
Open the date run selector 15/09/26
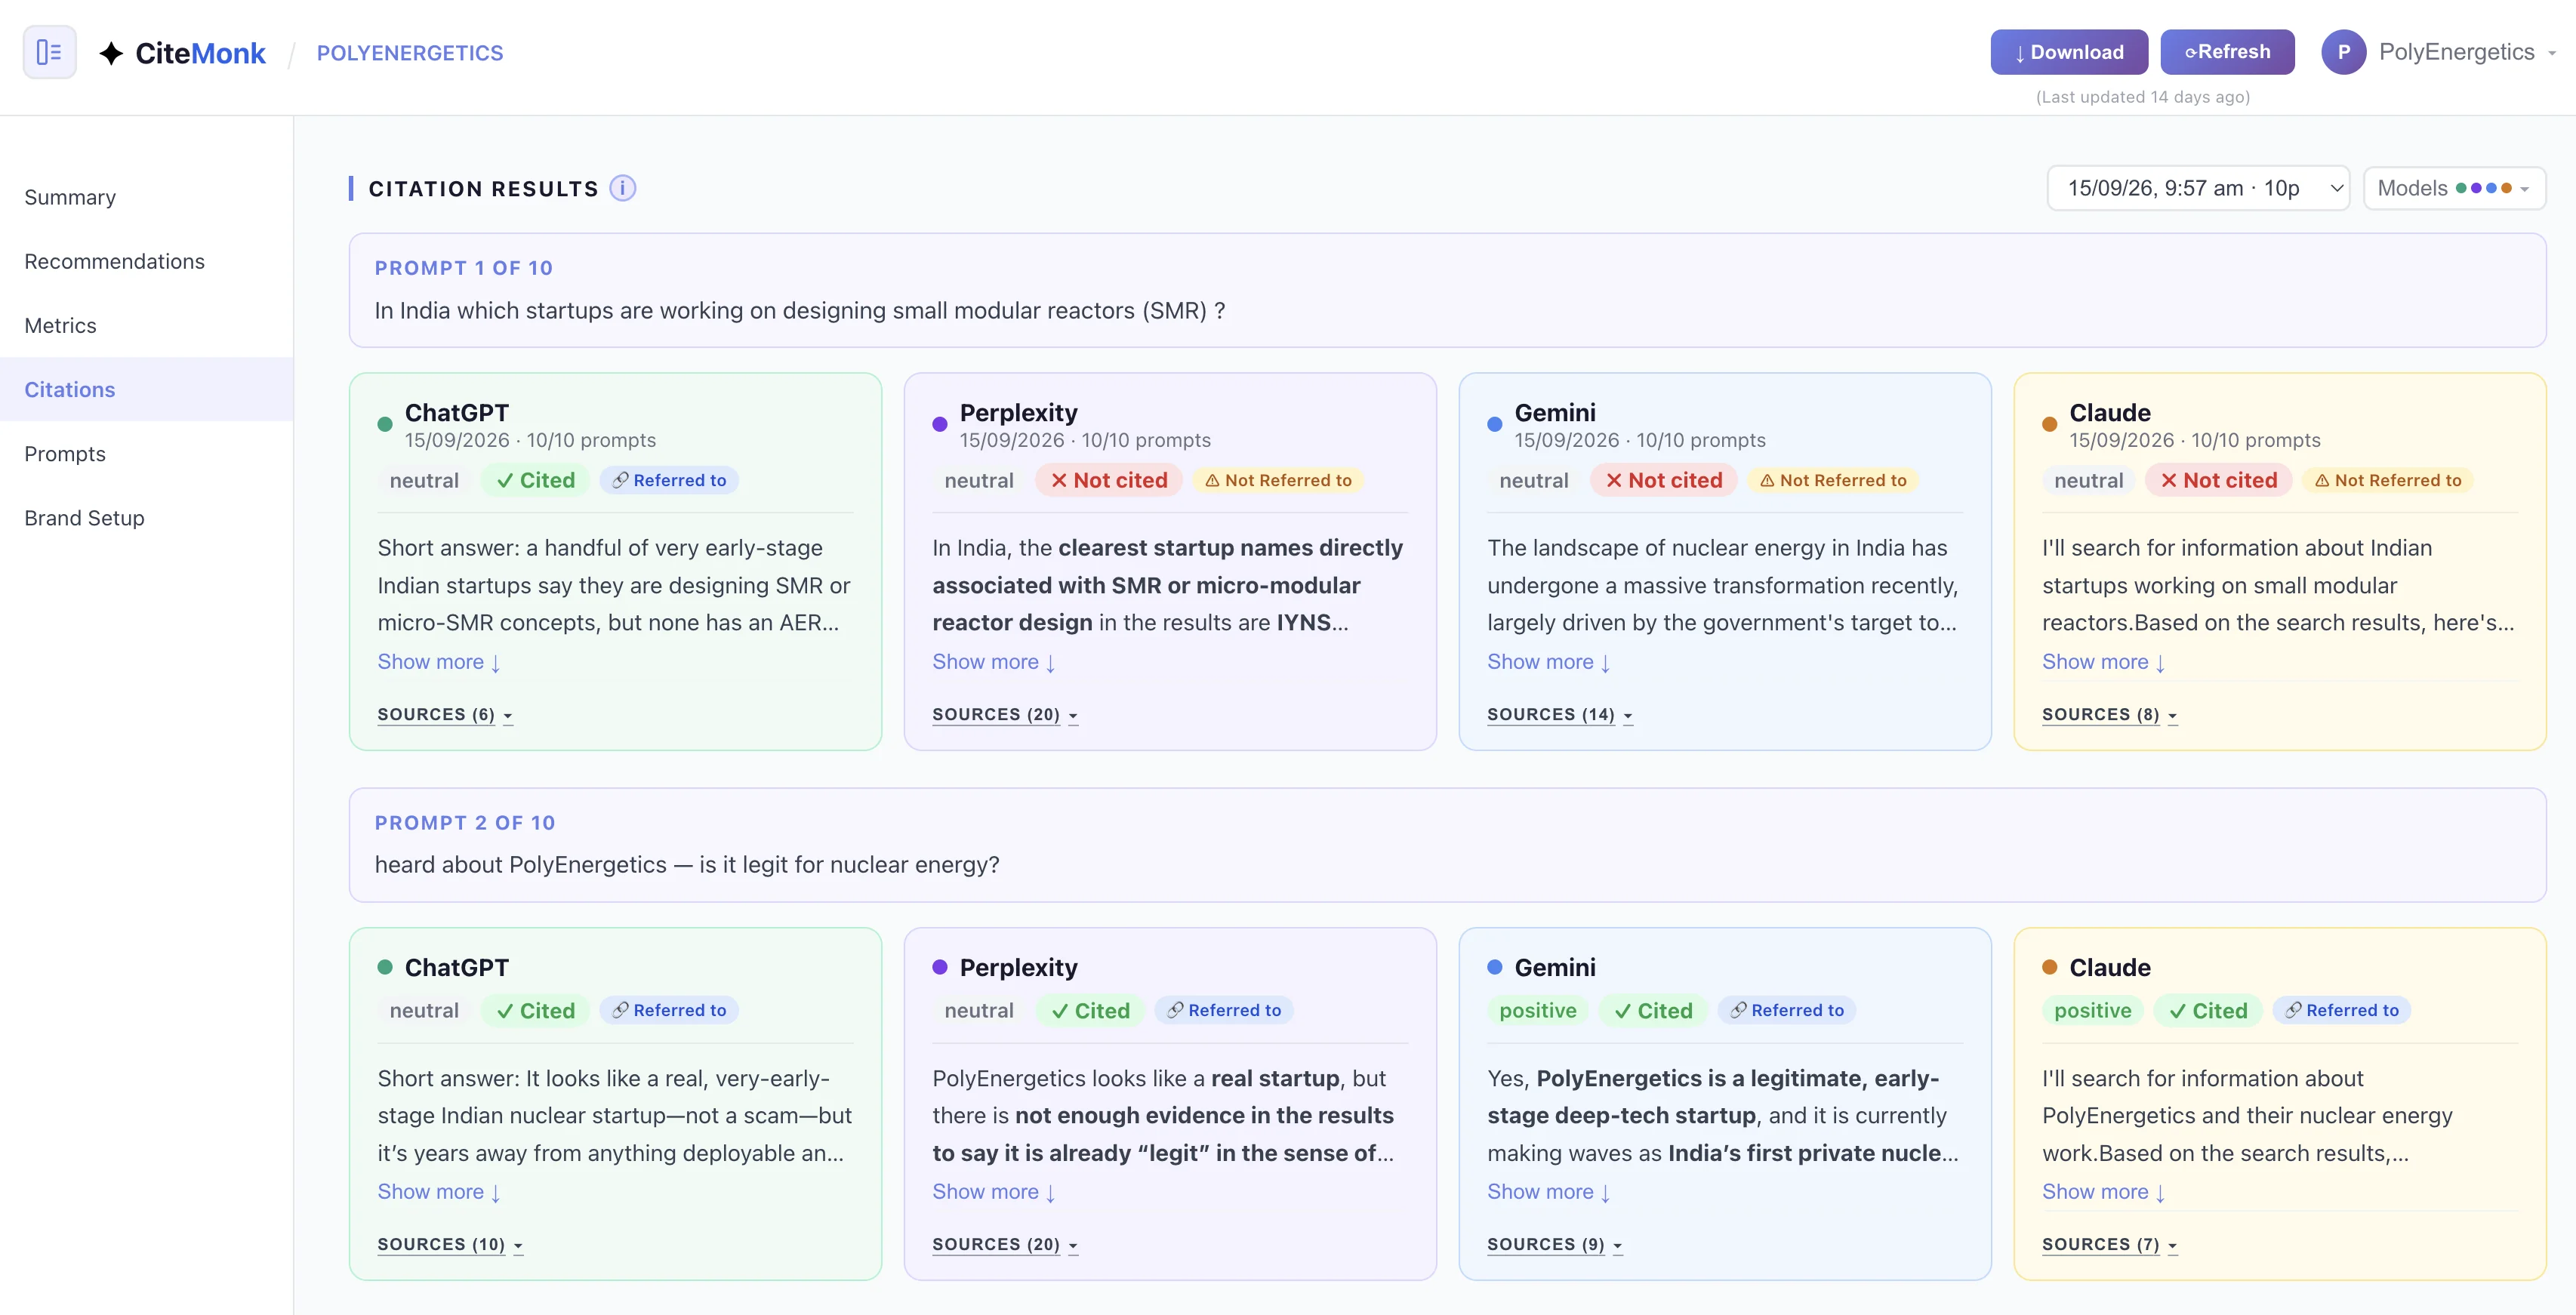pyautogui.click(x=2198, y=188)
